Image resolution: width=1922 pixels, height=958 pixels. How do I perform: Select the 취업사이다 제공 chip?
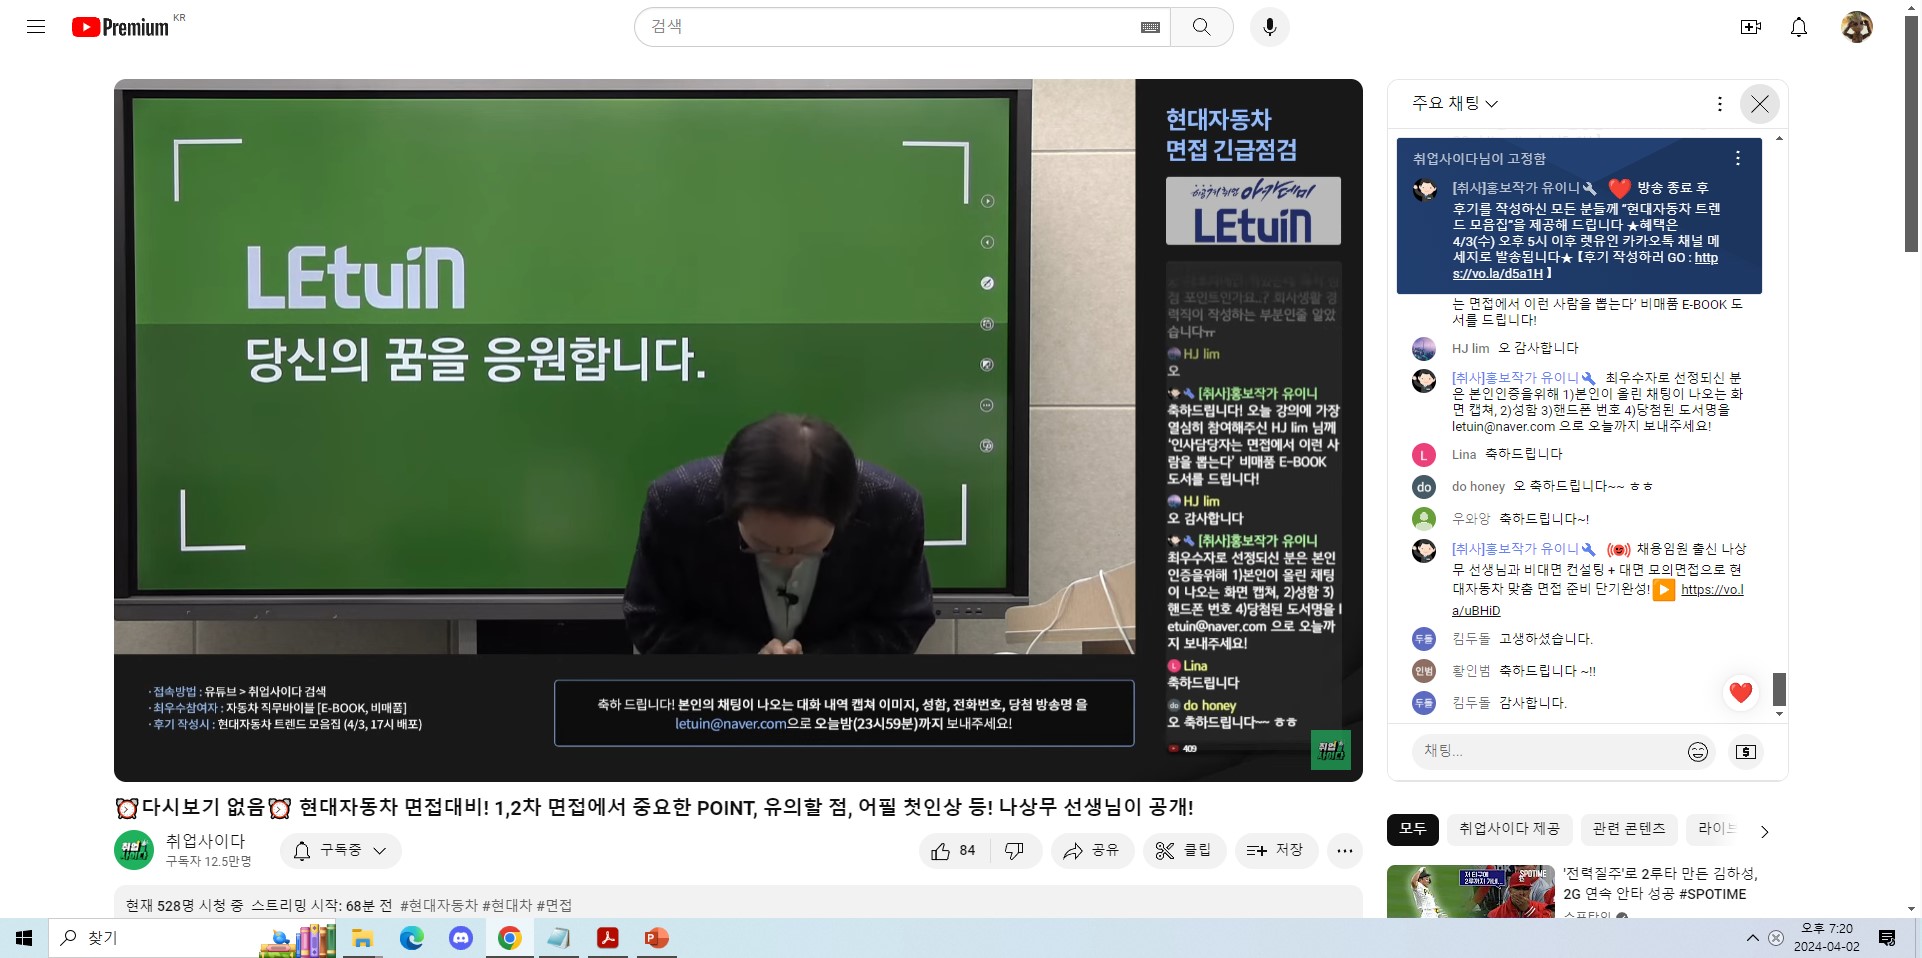click(x=1509, y=829)
